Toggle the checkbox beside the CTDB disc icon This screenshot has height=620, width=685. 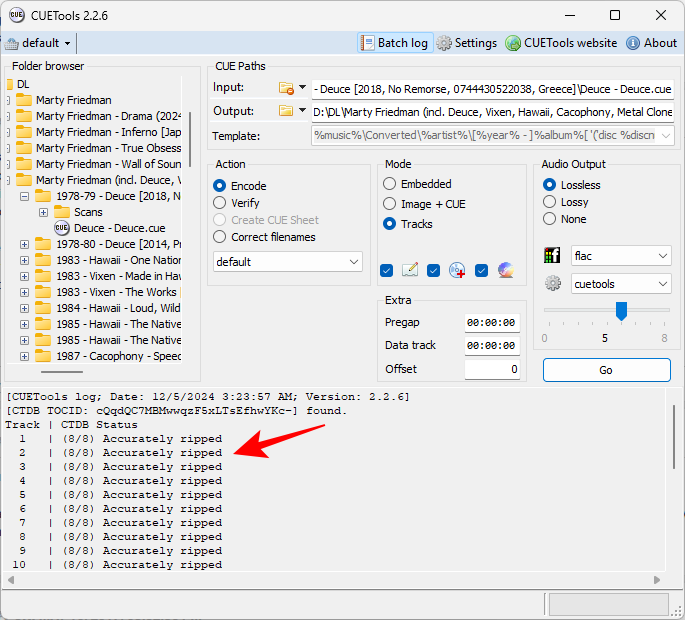433,270
